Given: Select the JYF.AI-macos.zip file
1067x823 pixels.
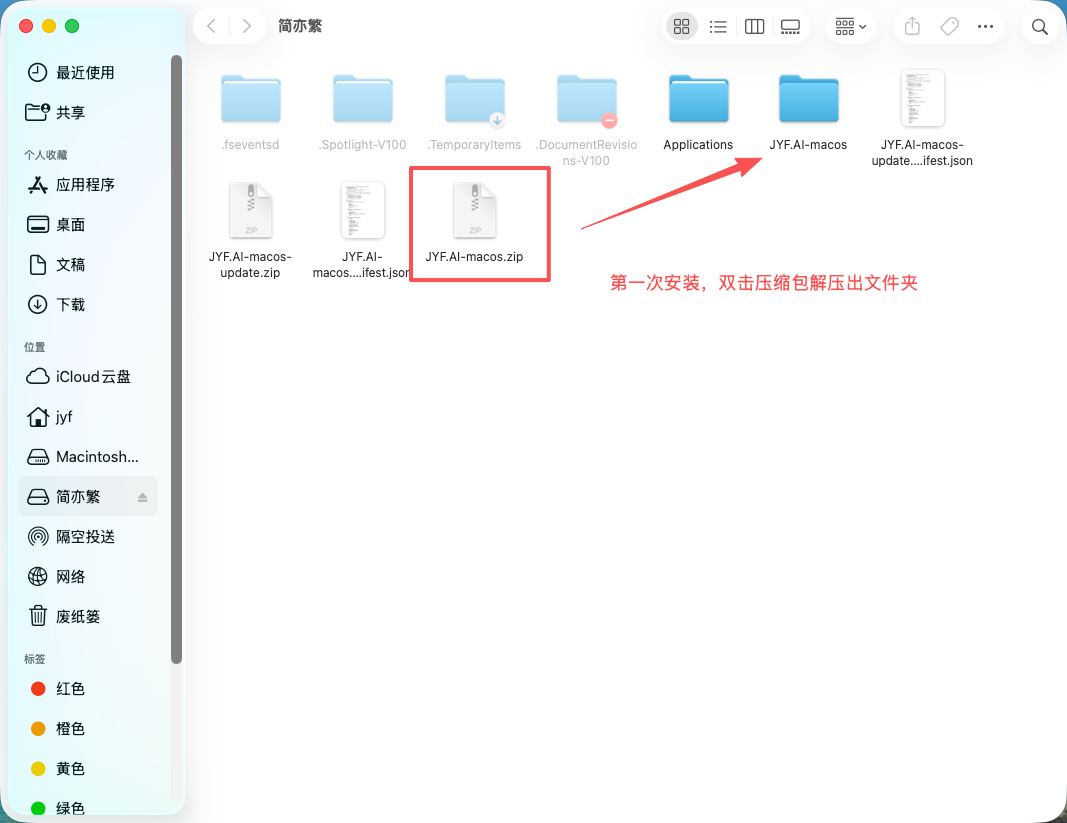Looking at the screenshot, I should pyautogui.click(x=475, y=223).
